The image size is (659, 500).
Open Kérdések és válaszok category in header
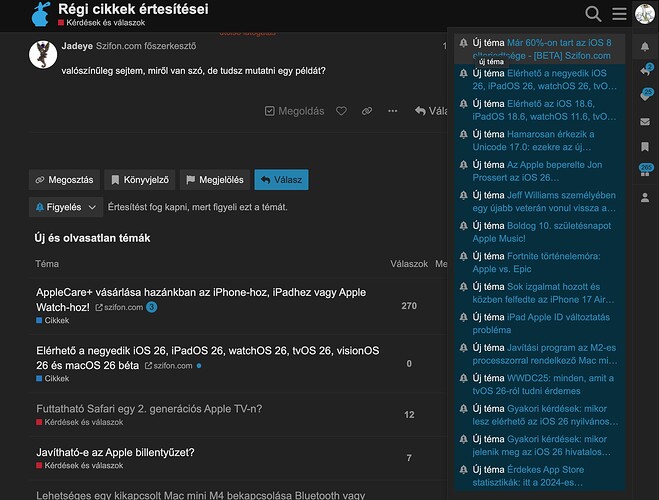[x=101, y=23]
